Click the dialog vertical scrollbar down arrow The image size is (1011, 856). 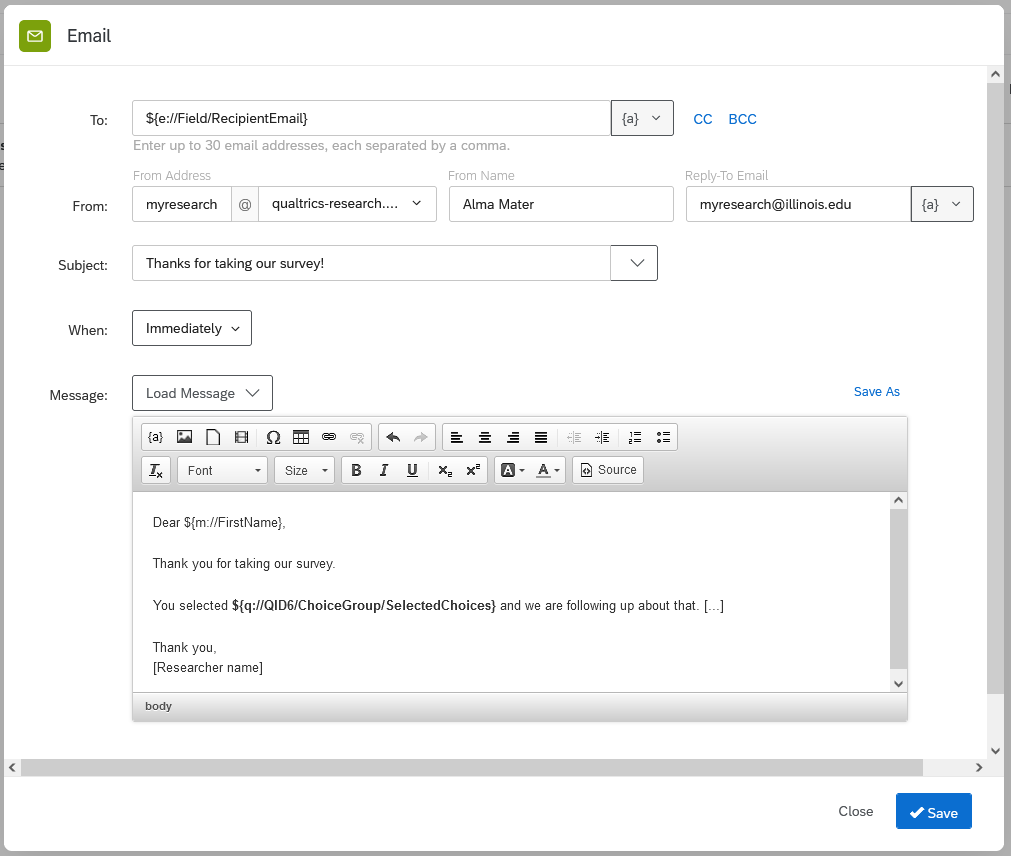click(x=995, y=750)
